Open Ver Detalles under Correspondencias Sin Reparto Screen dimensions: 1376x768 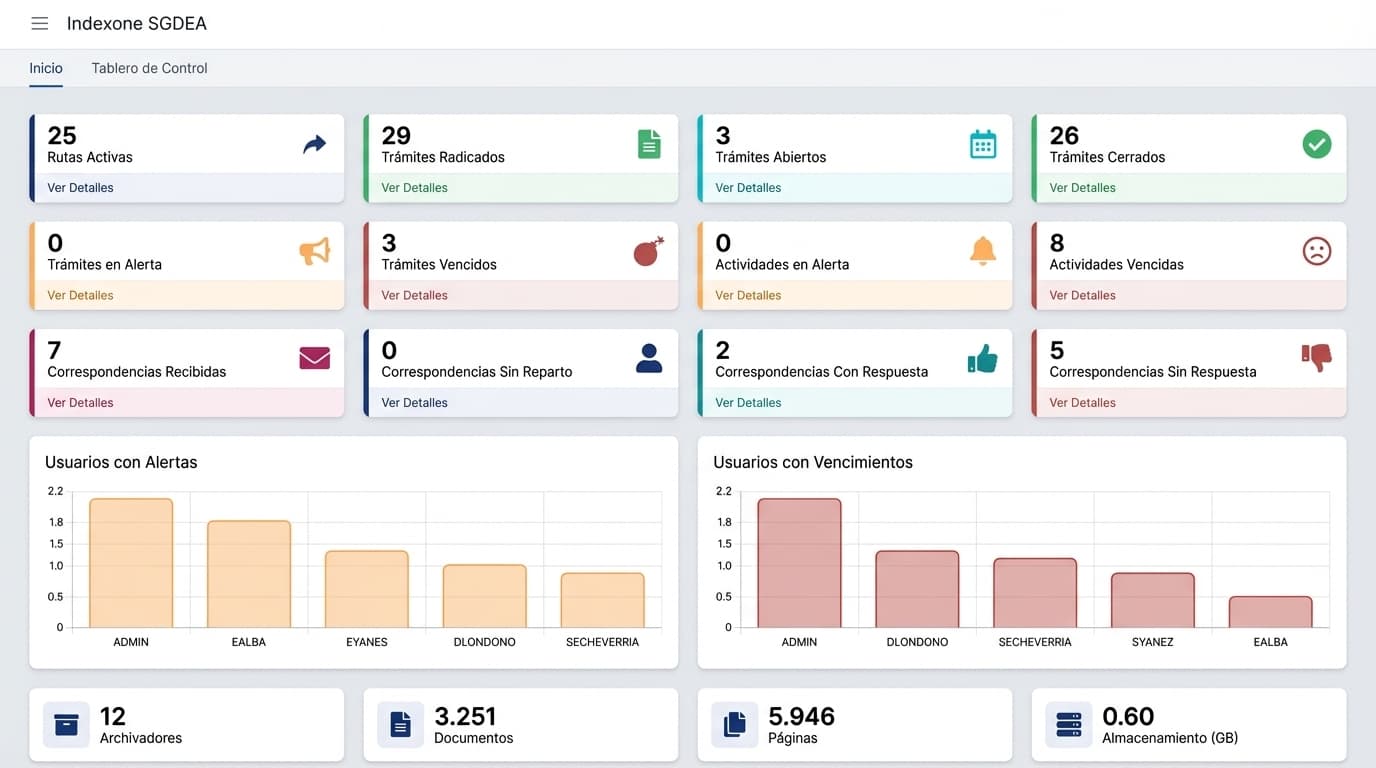coord(414,403)
